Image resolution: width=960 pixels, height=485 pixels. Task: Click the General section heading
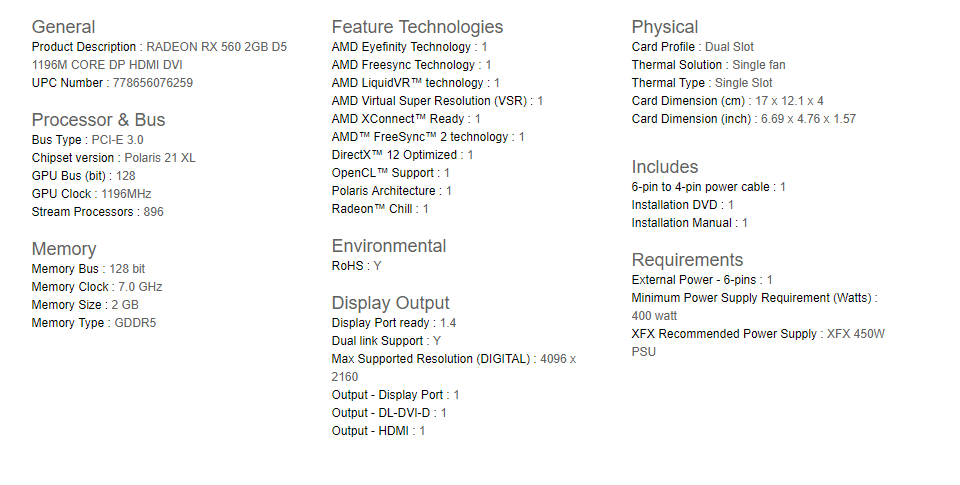(x=64, y=27)
